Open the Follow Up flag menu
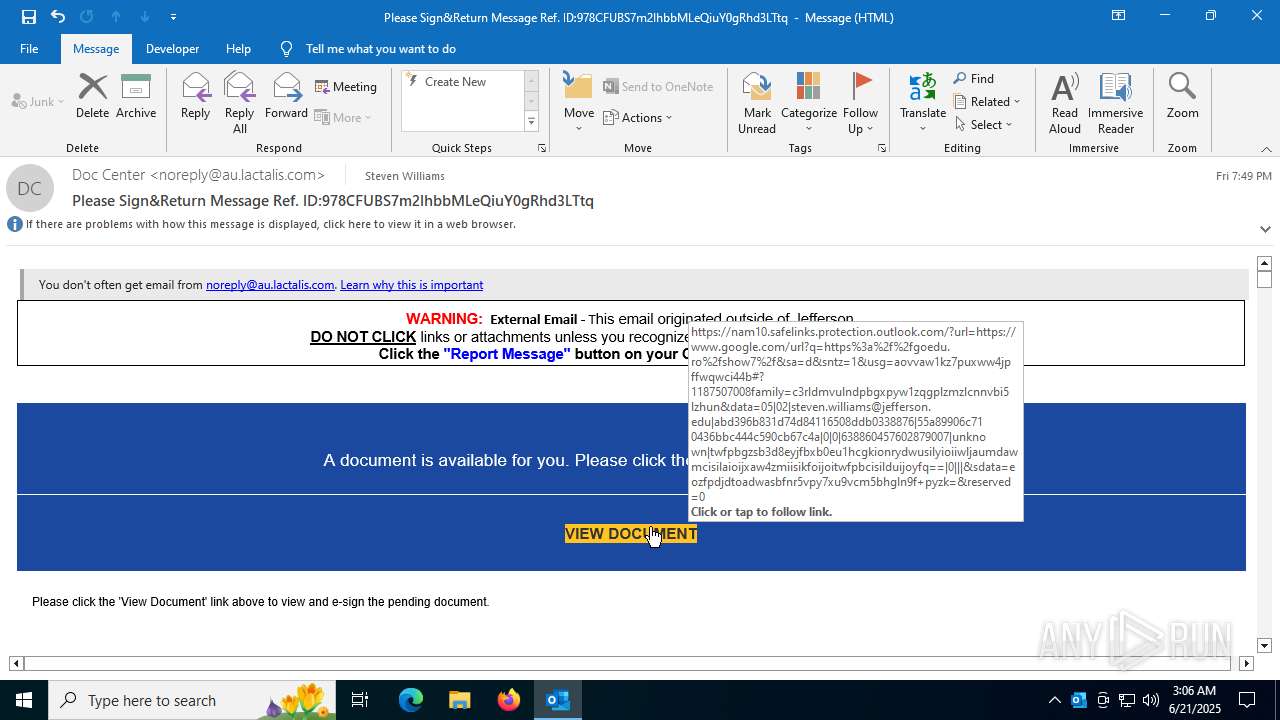The height and width of the screenshot is (720, 1280). click(860, 103)
